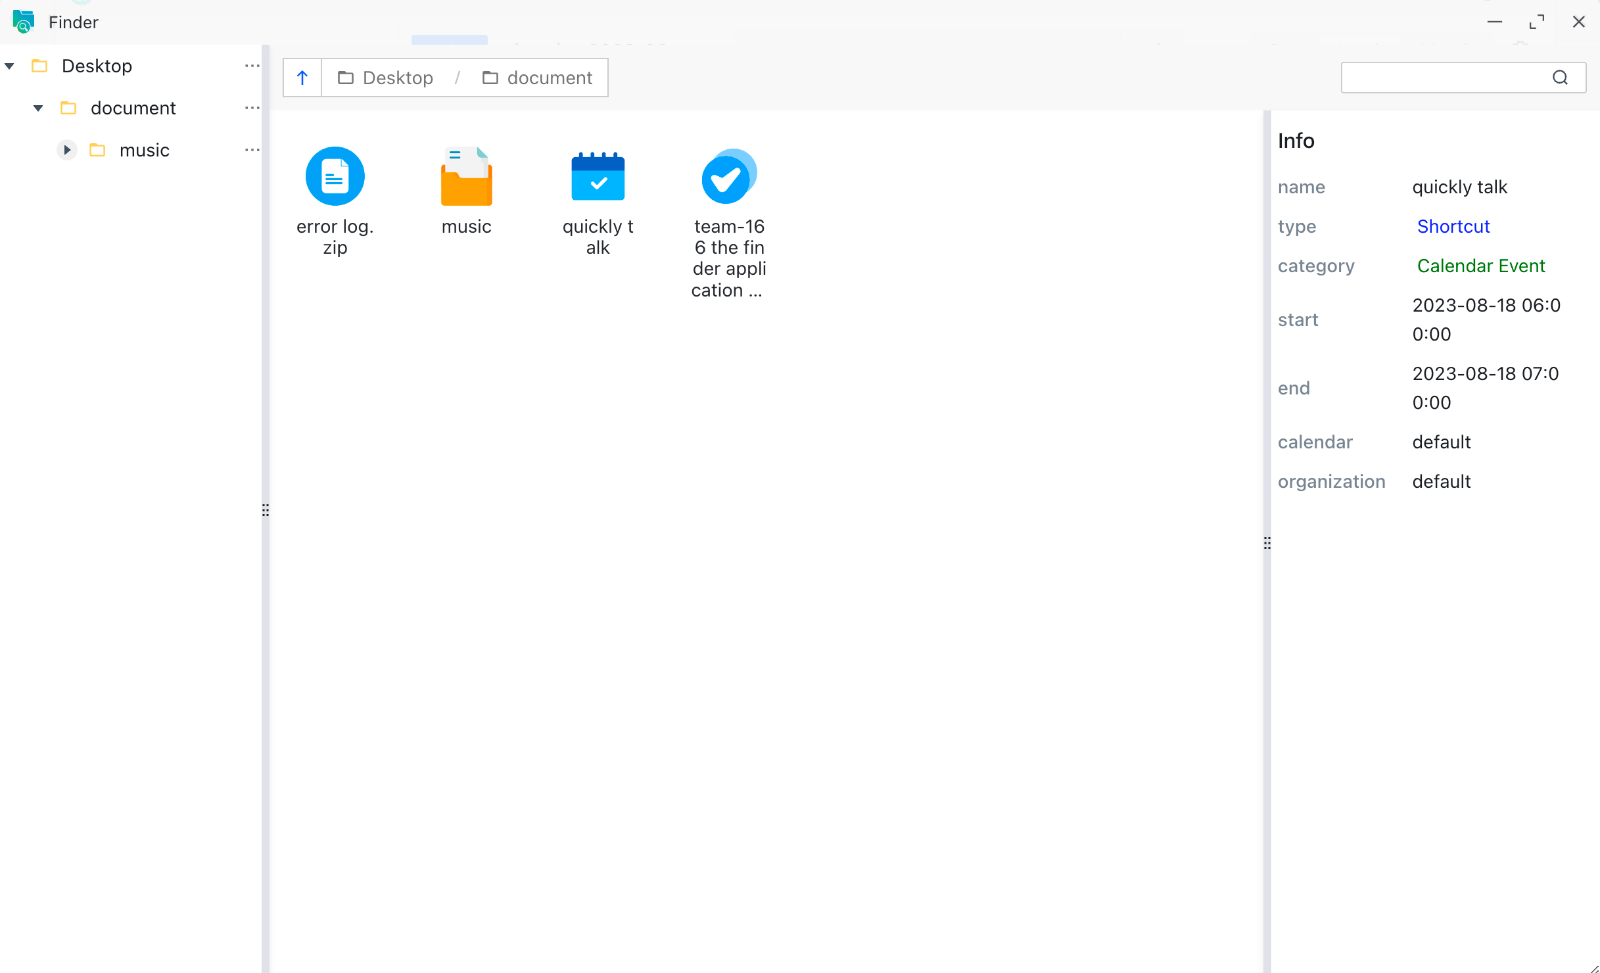Click the Calendar Event category link
Screen dimensions: 1600x973
pos(1481,266)
